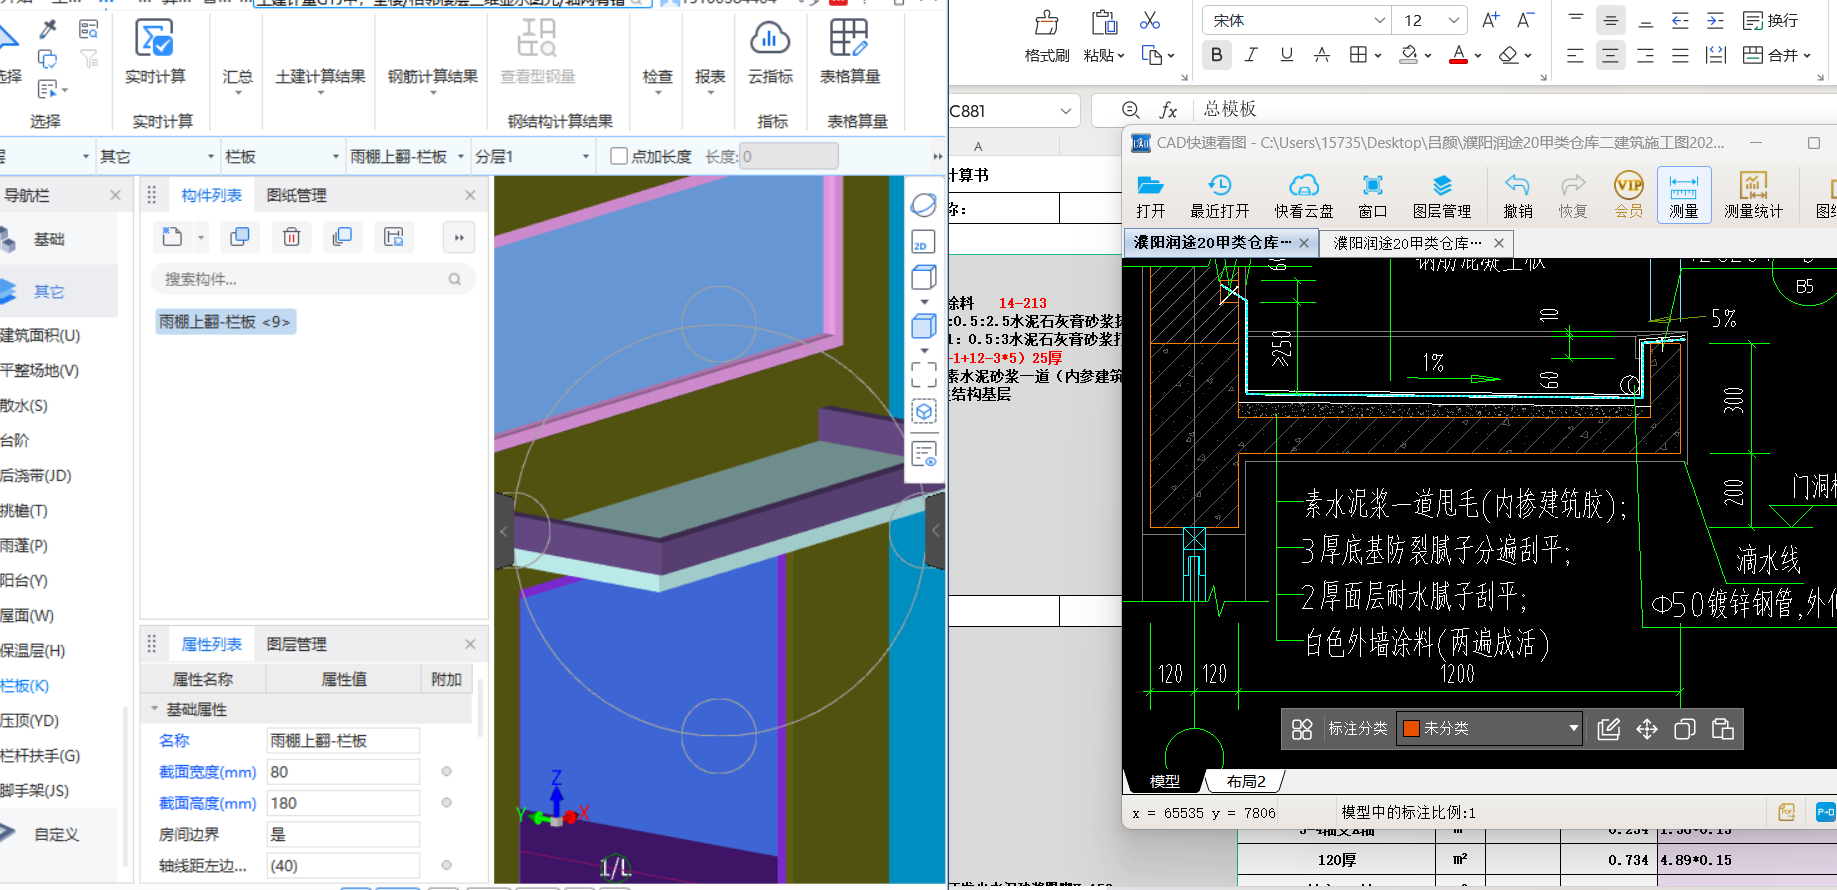Switch to the 图层管理 tab in properties panel
This screenshot has height=890, width=1837.
[297, 644]
